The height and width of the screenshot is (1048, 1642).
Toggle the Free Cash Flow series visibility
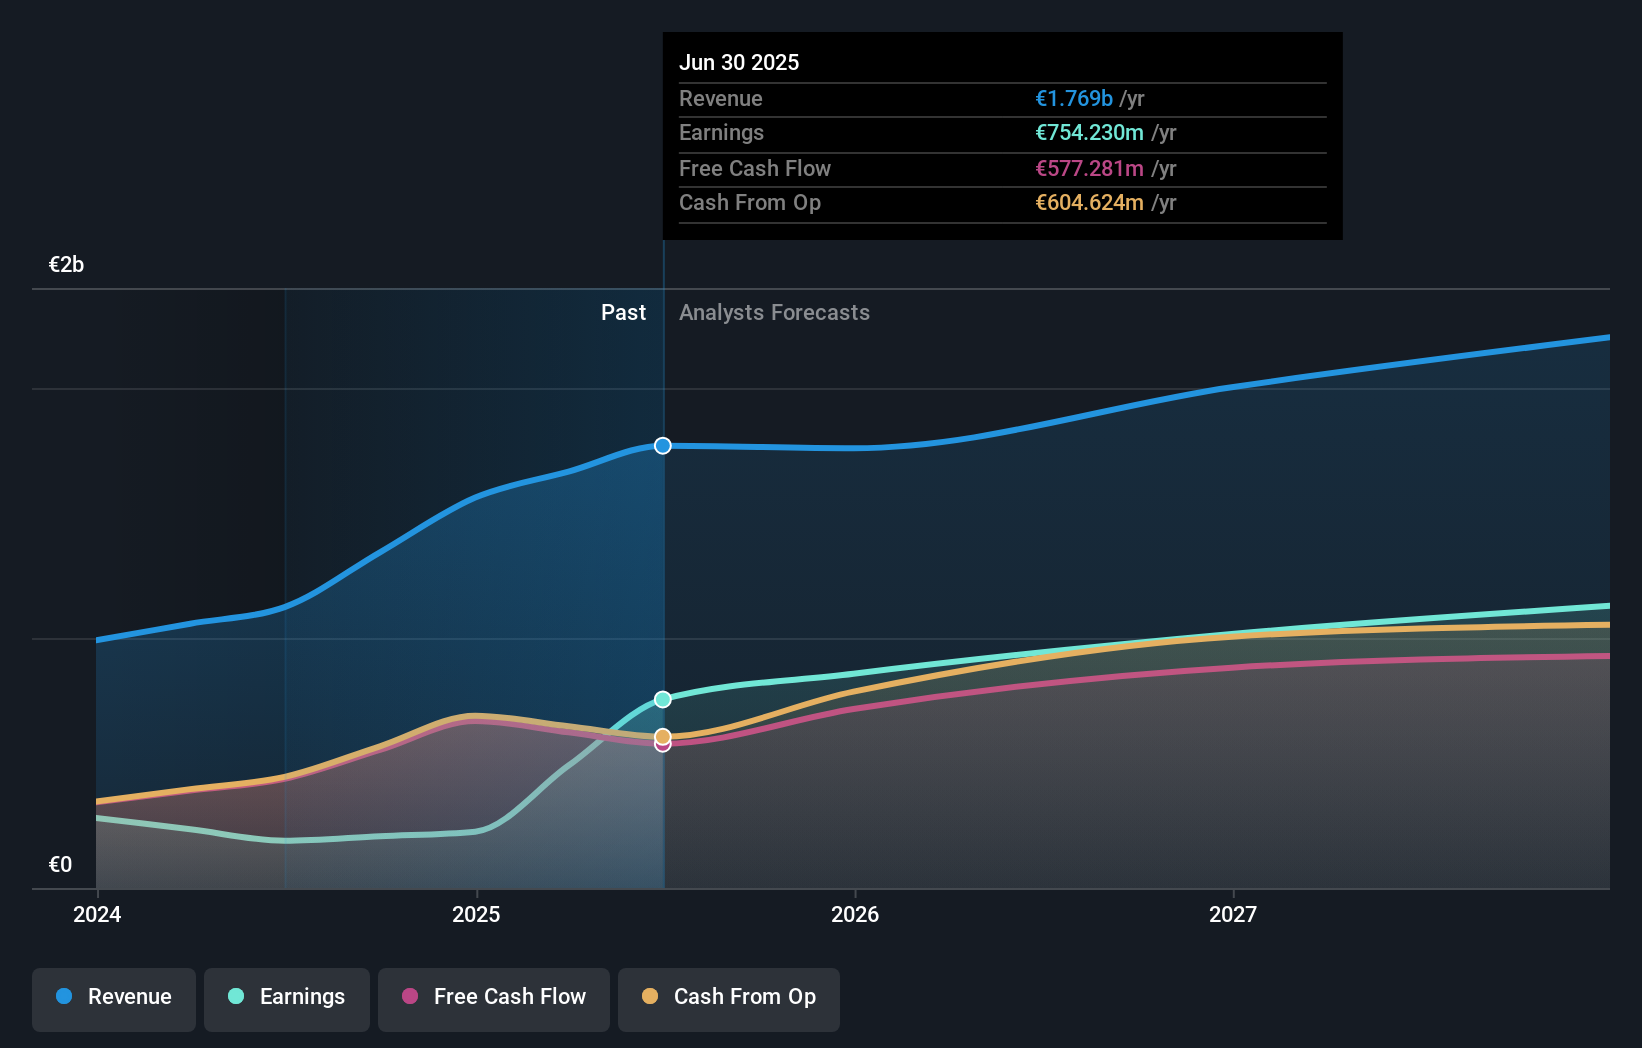(493, 999)
